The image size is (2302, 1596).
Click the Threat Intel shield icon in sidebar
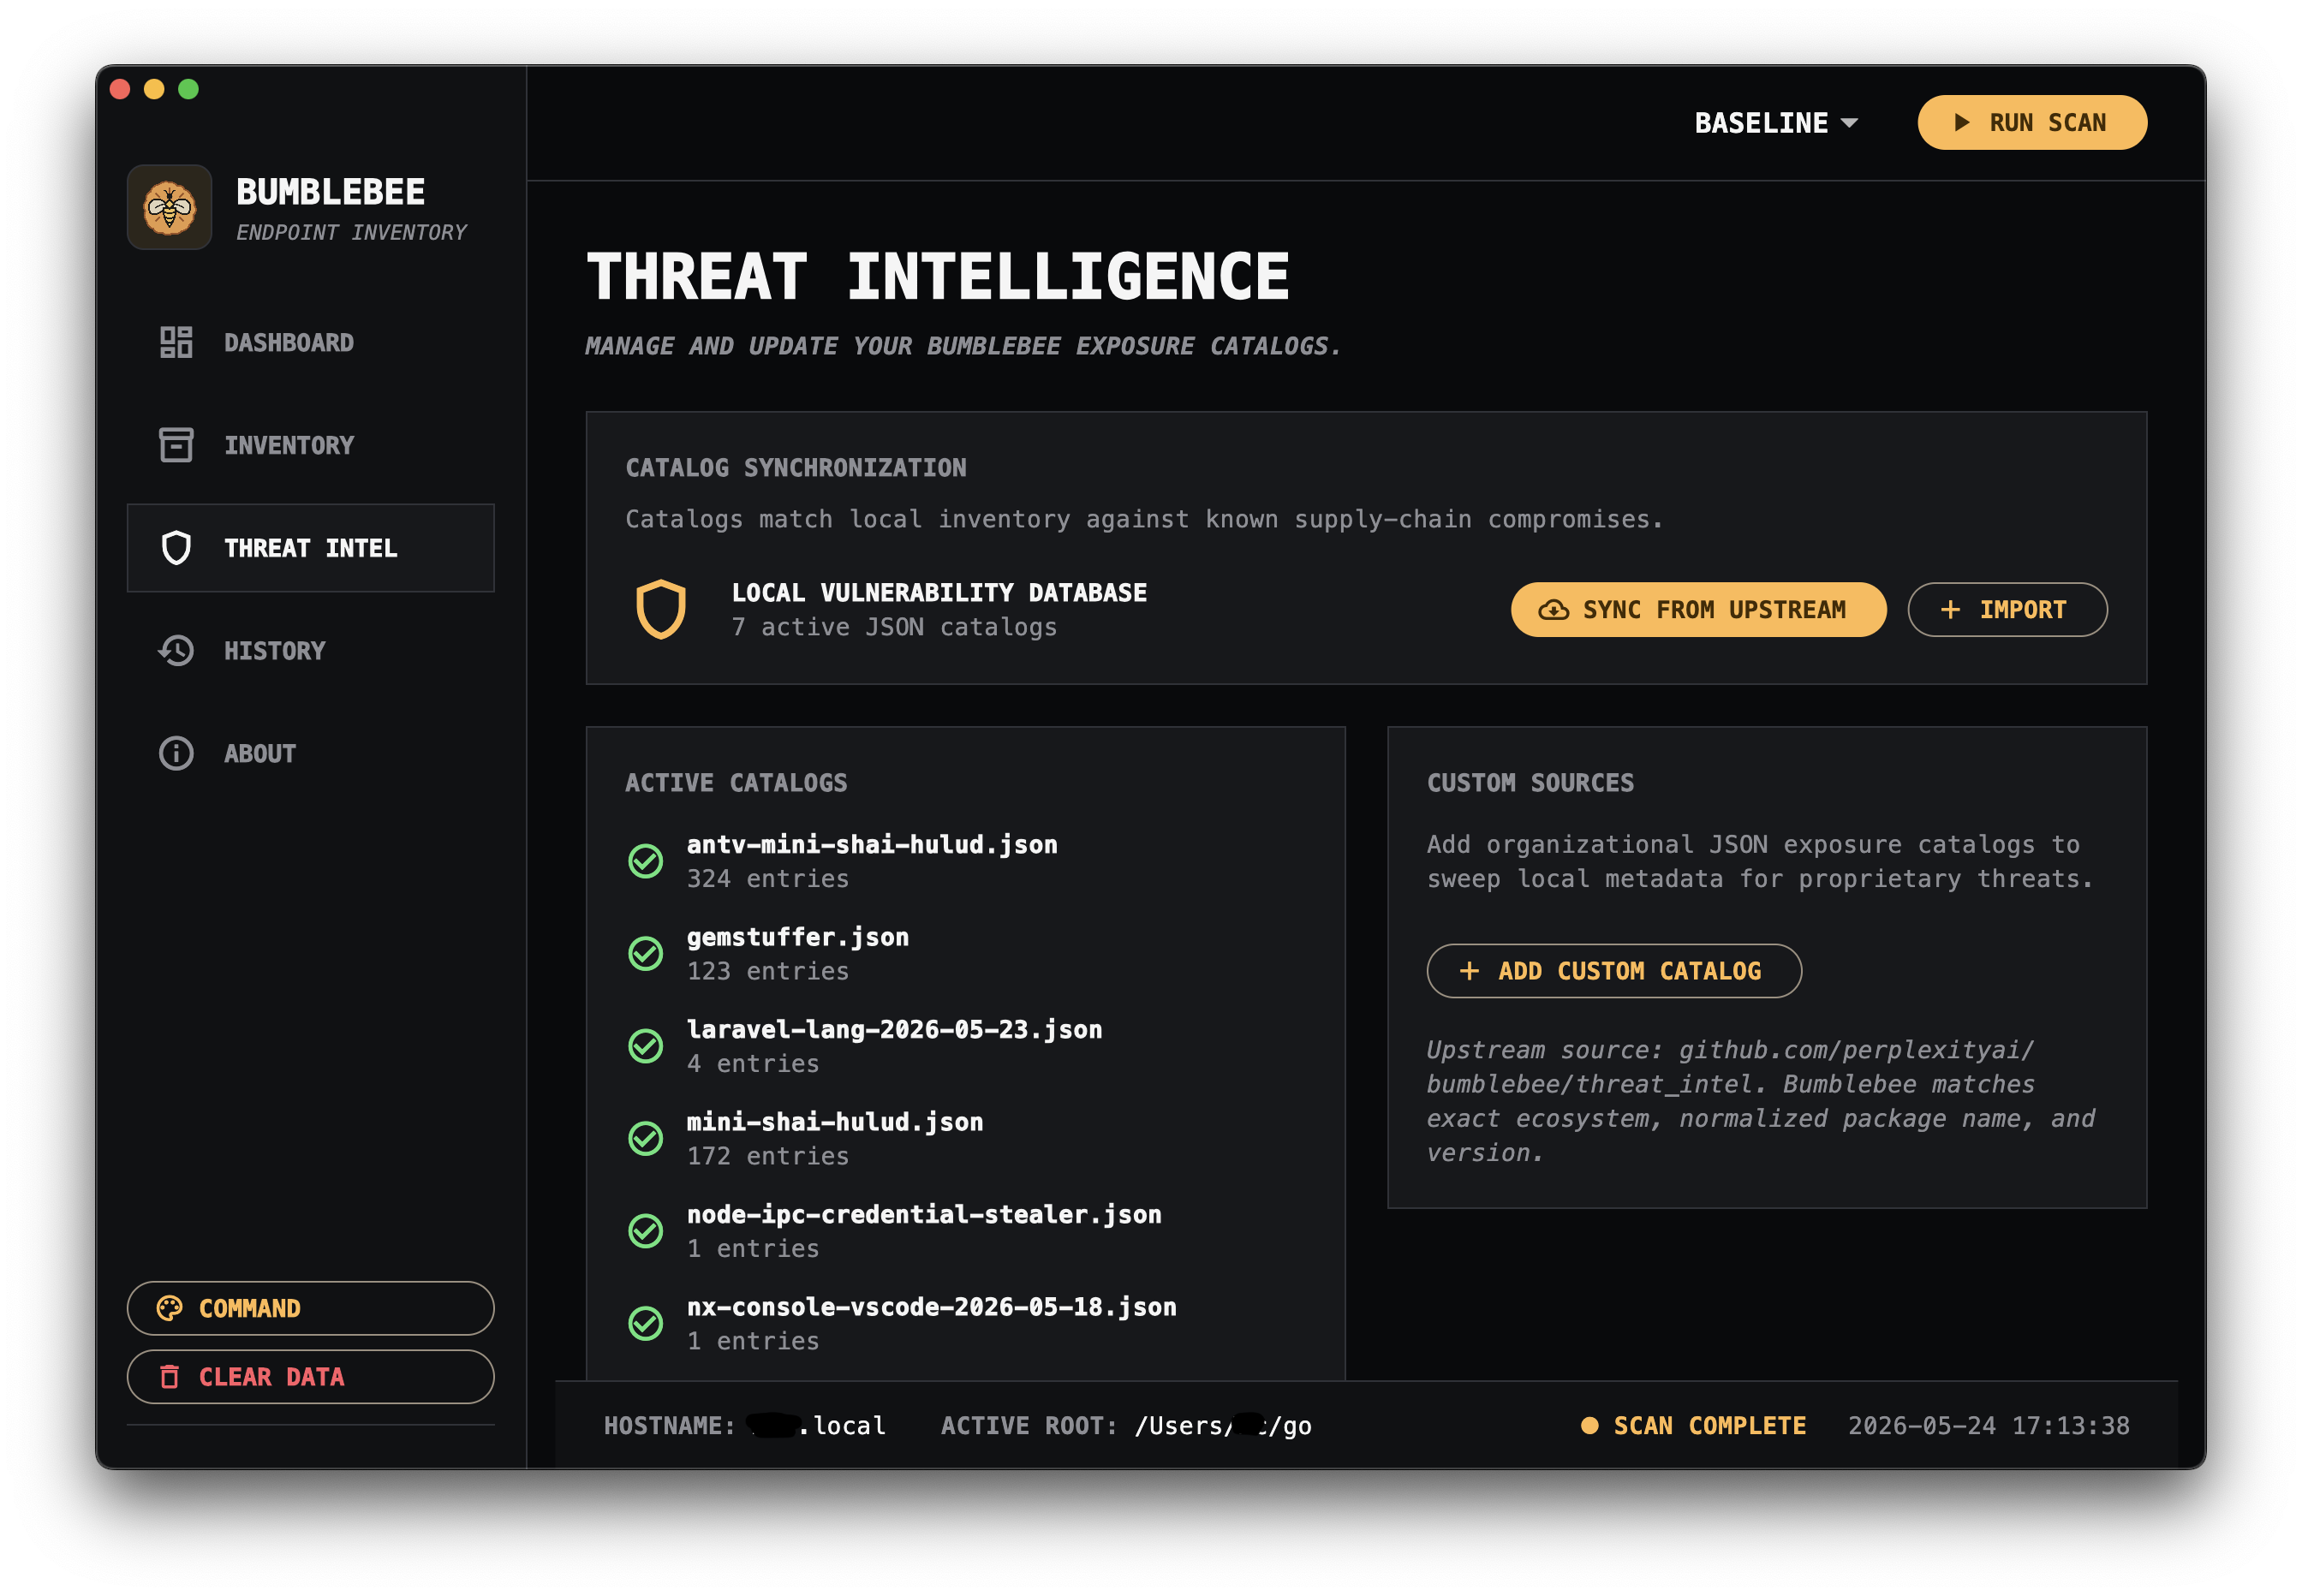176,548
